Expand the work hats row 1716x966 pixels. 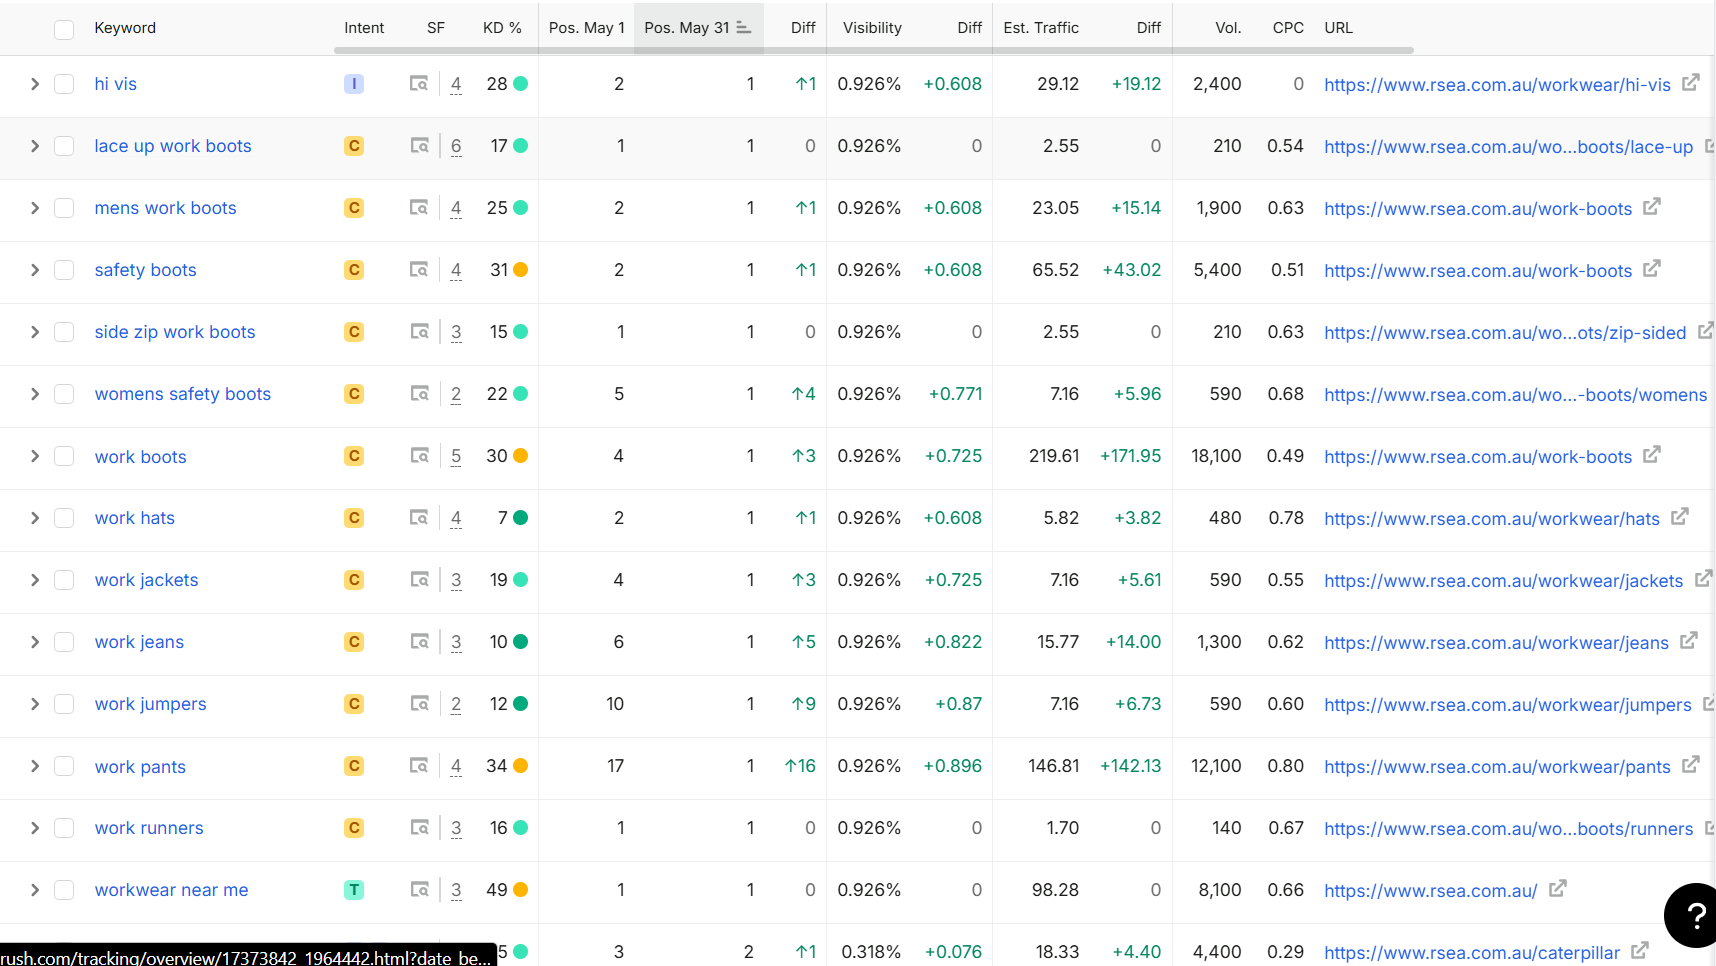coord(35,518)
